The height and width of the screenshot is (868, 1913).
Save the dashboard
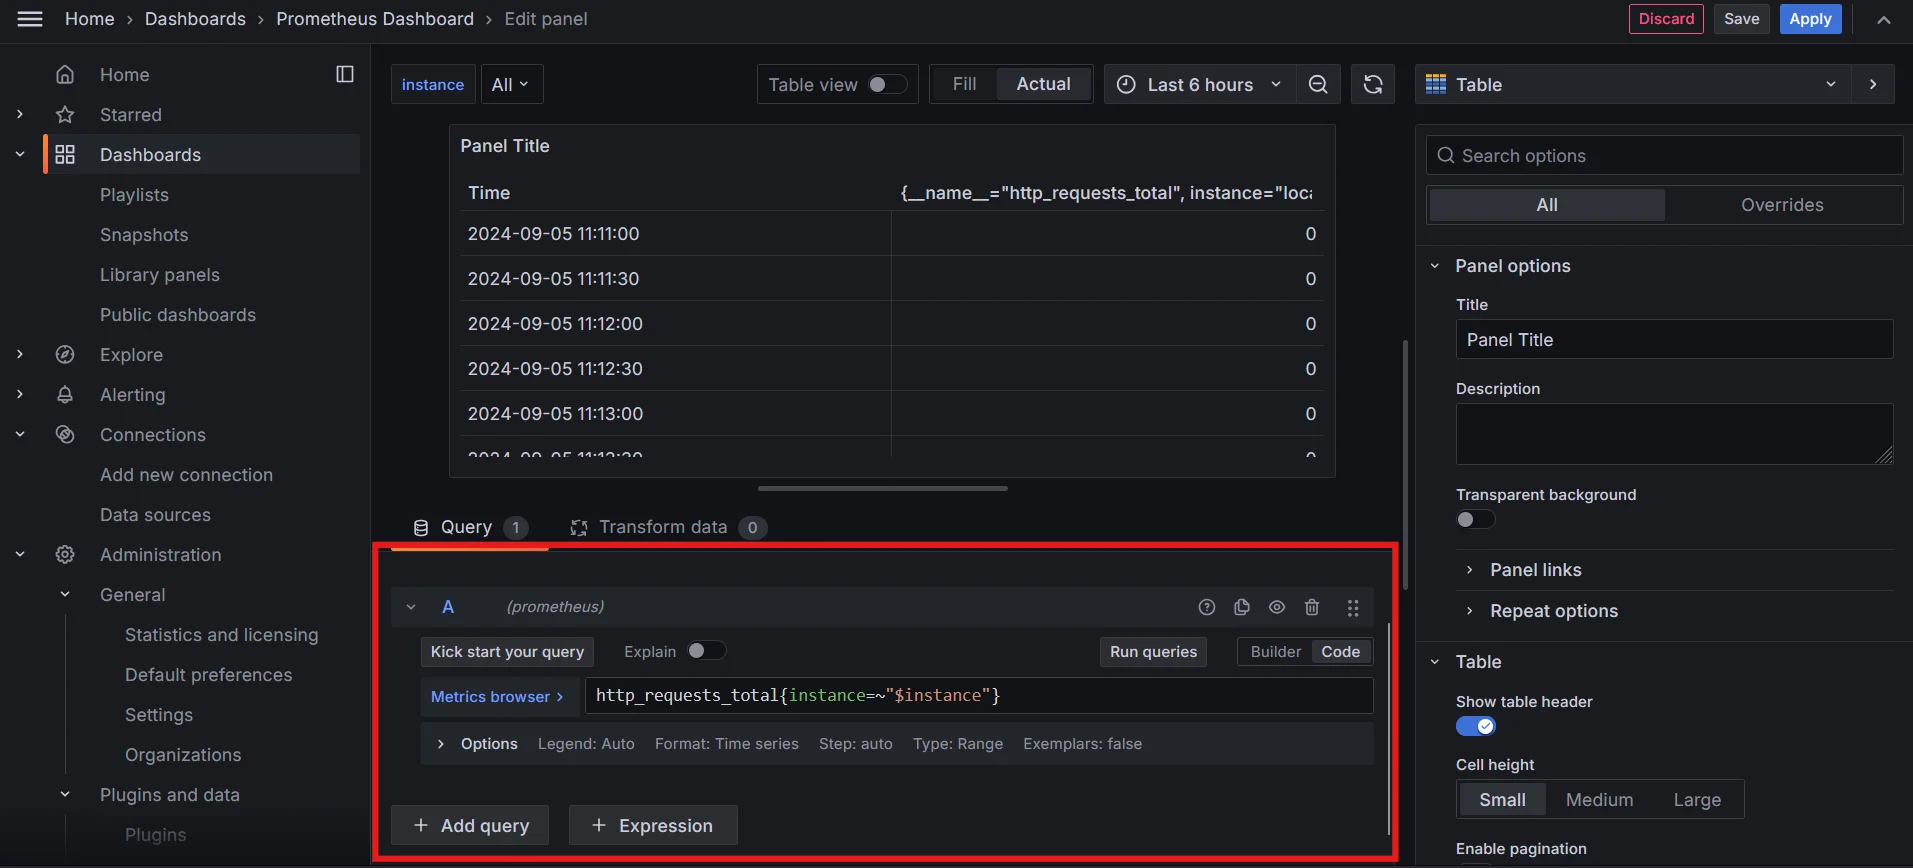1741,19
